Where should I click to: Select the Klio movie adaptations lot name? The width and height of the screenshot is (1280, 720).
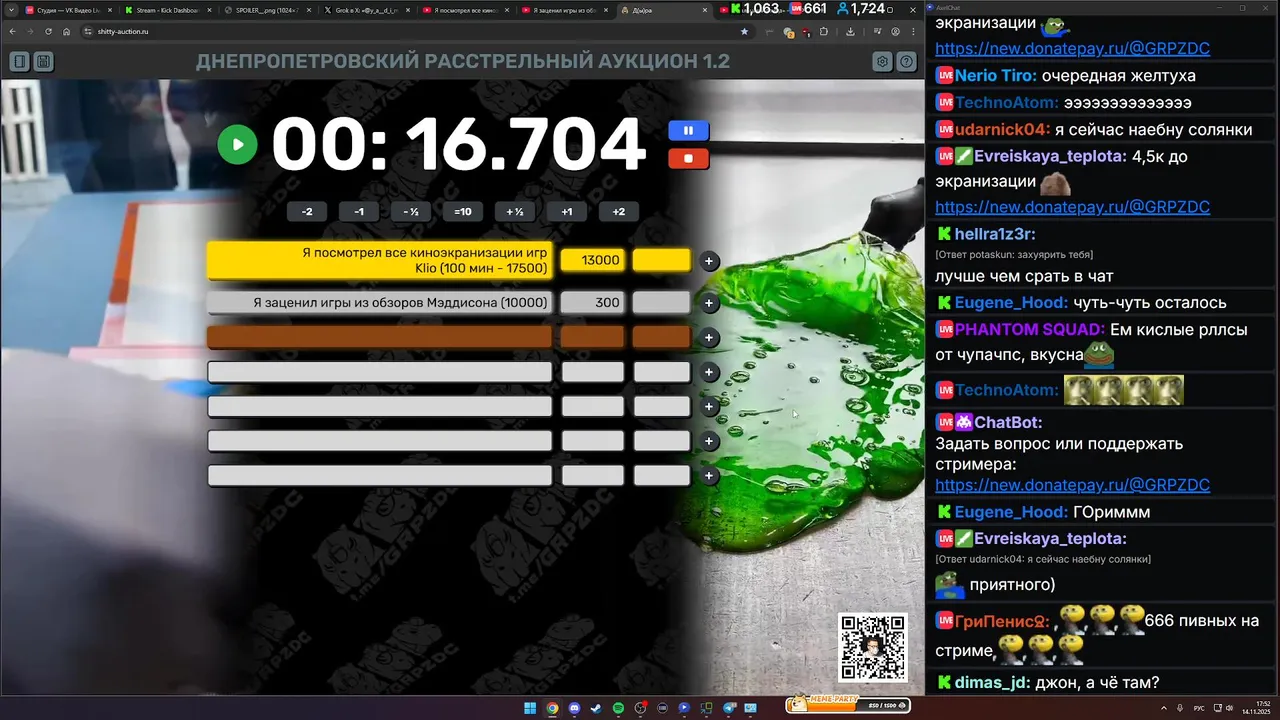point(379,261)
